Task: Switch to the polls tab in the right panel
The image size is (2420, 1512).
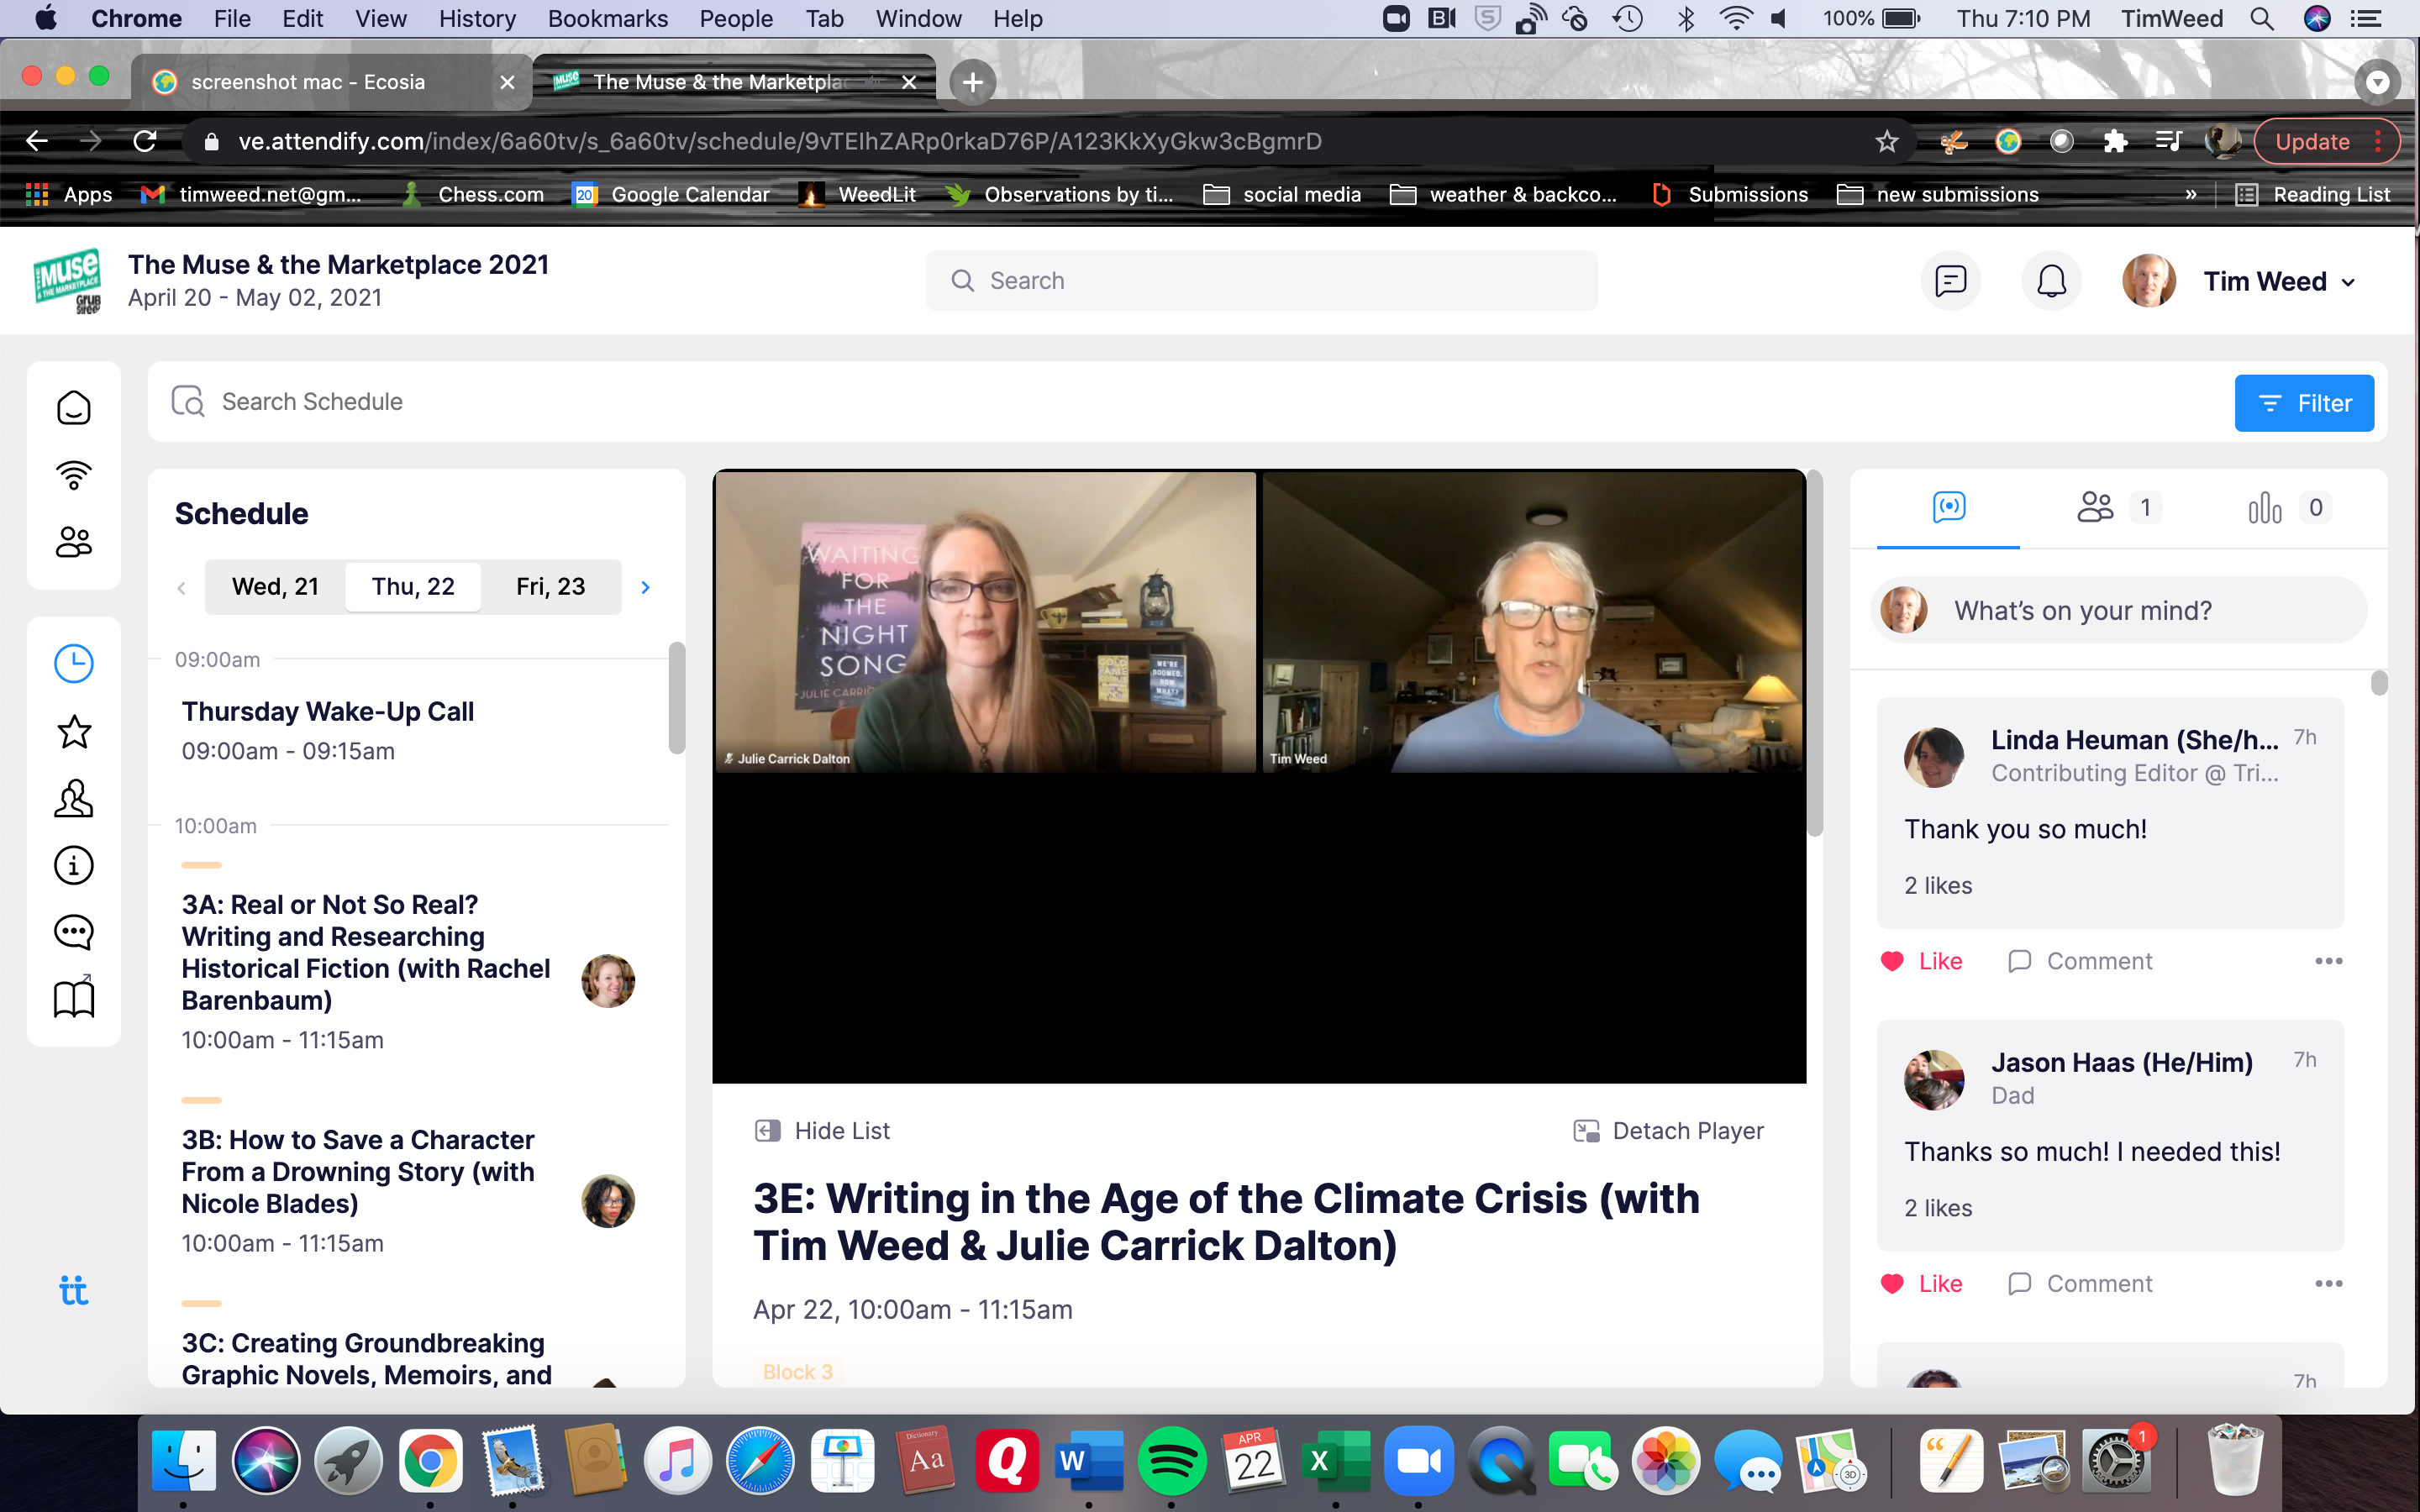Action: pyautogui.click(x=2265, y=508)
